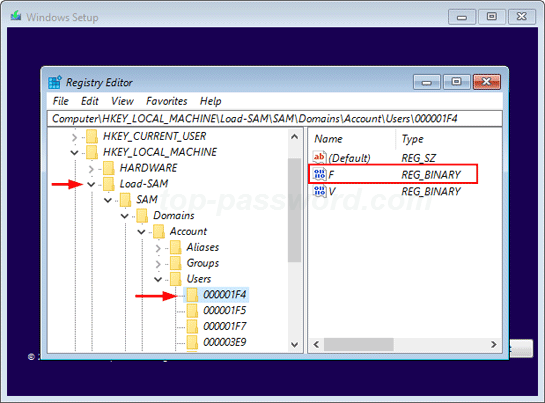This screenshot has height=403, width=545.
Task: Select the 000001F5 folder icon
Action: pyautogui.click(x=192, y=310)
